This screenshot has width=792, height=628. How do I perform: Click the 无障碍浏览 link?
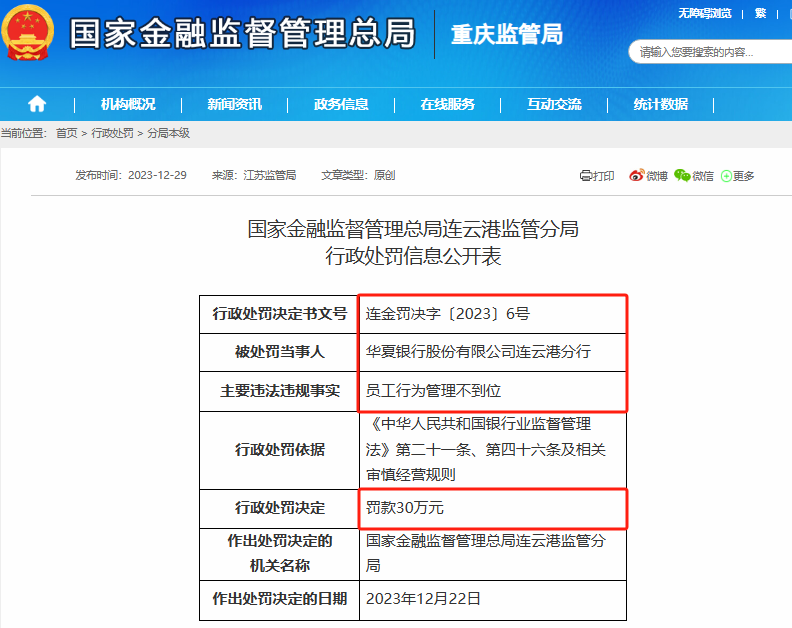click(x=705, y=14)
